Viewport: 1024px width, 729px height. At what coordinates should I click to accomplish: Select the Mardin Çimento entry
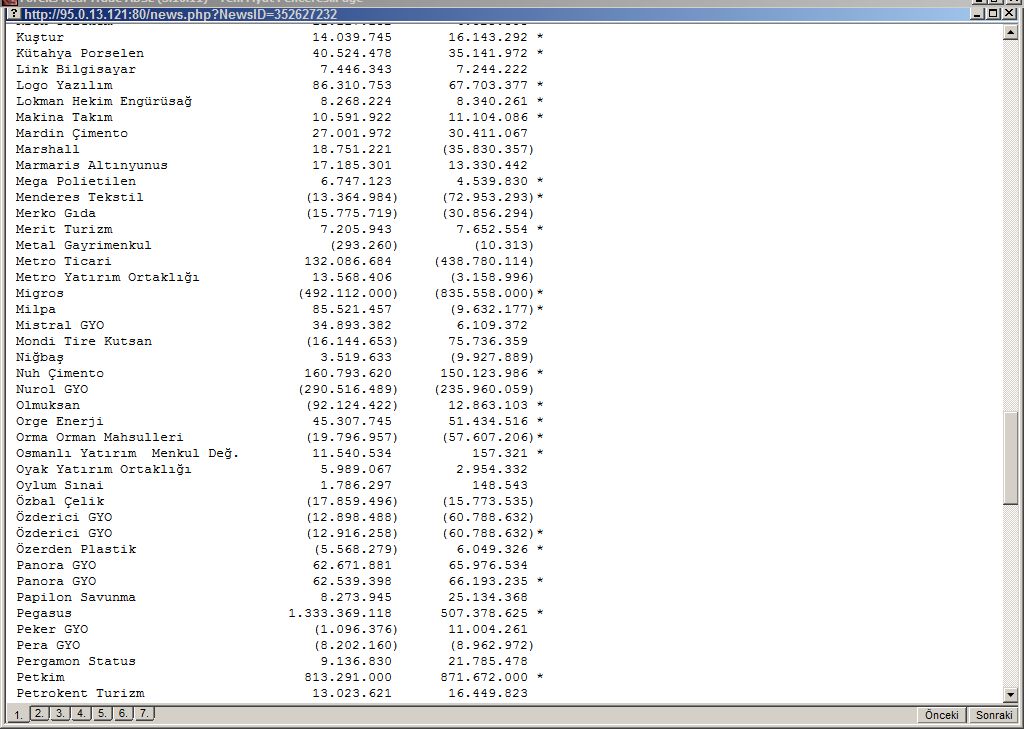pyautogui.click(x=72, y=133)
